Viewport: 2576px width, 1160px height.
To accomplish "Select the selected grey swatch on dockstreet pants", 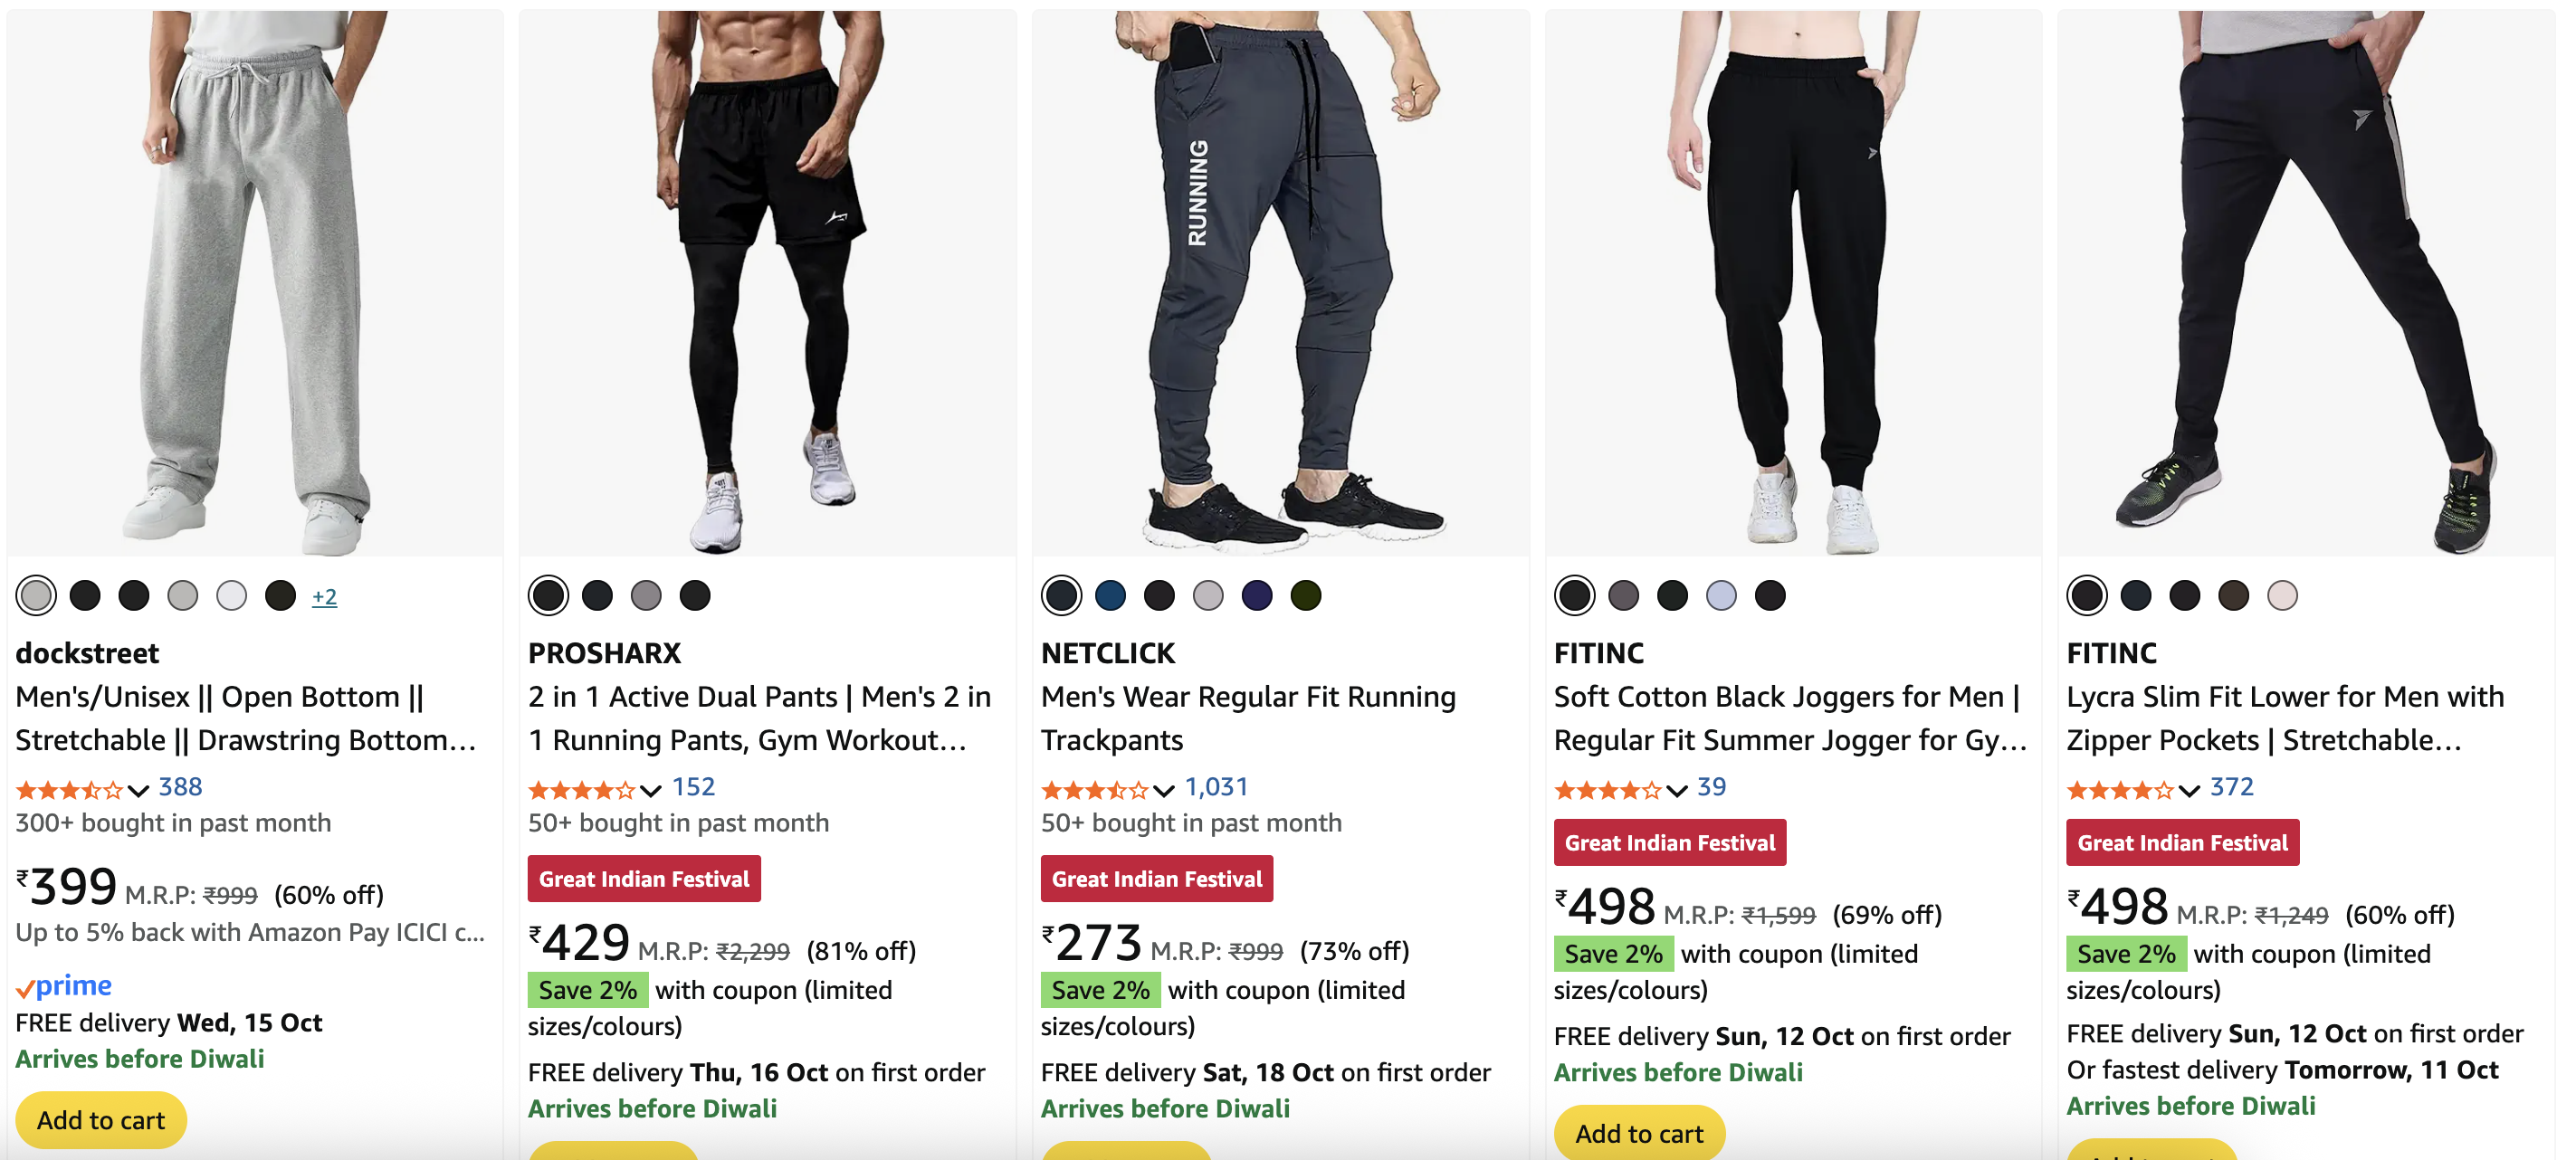I will point(36,596).
